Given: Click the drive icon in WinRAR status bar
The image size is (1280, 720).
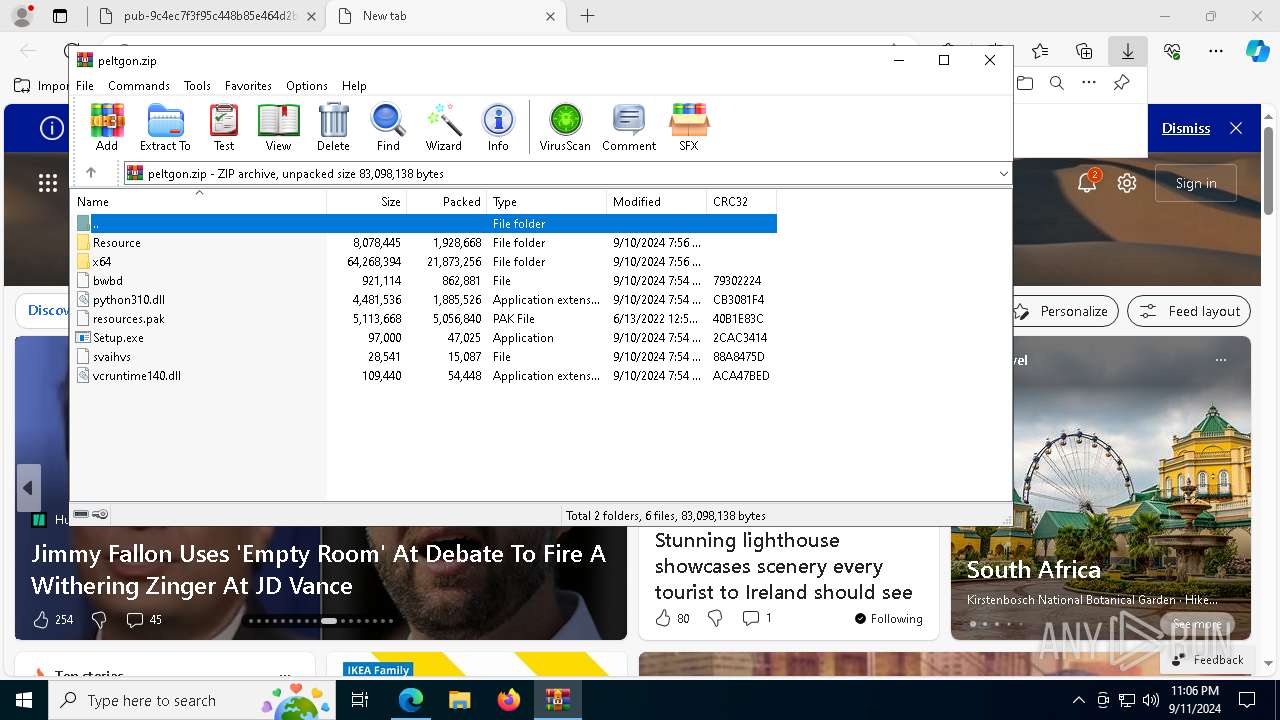Looking at the screenshot, I should (x=81, y=514).
